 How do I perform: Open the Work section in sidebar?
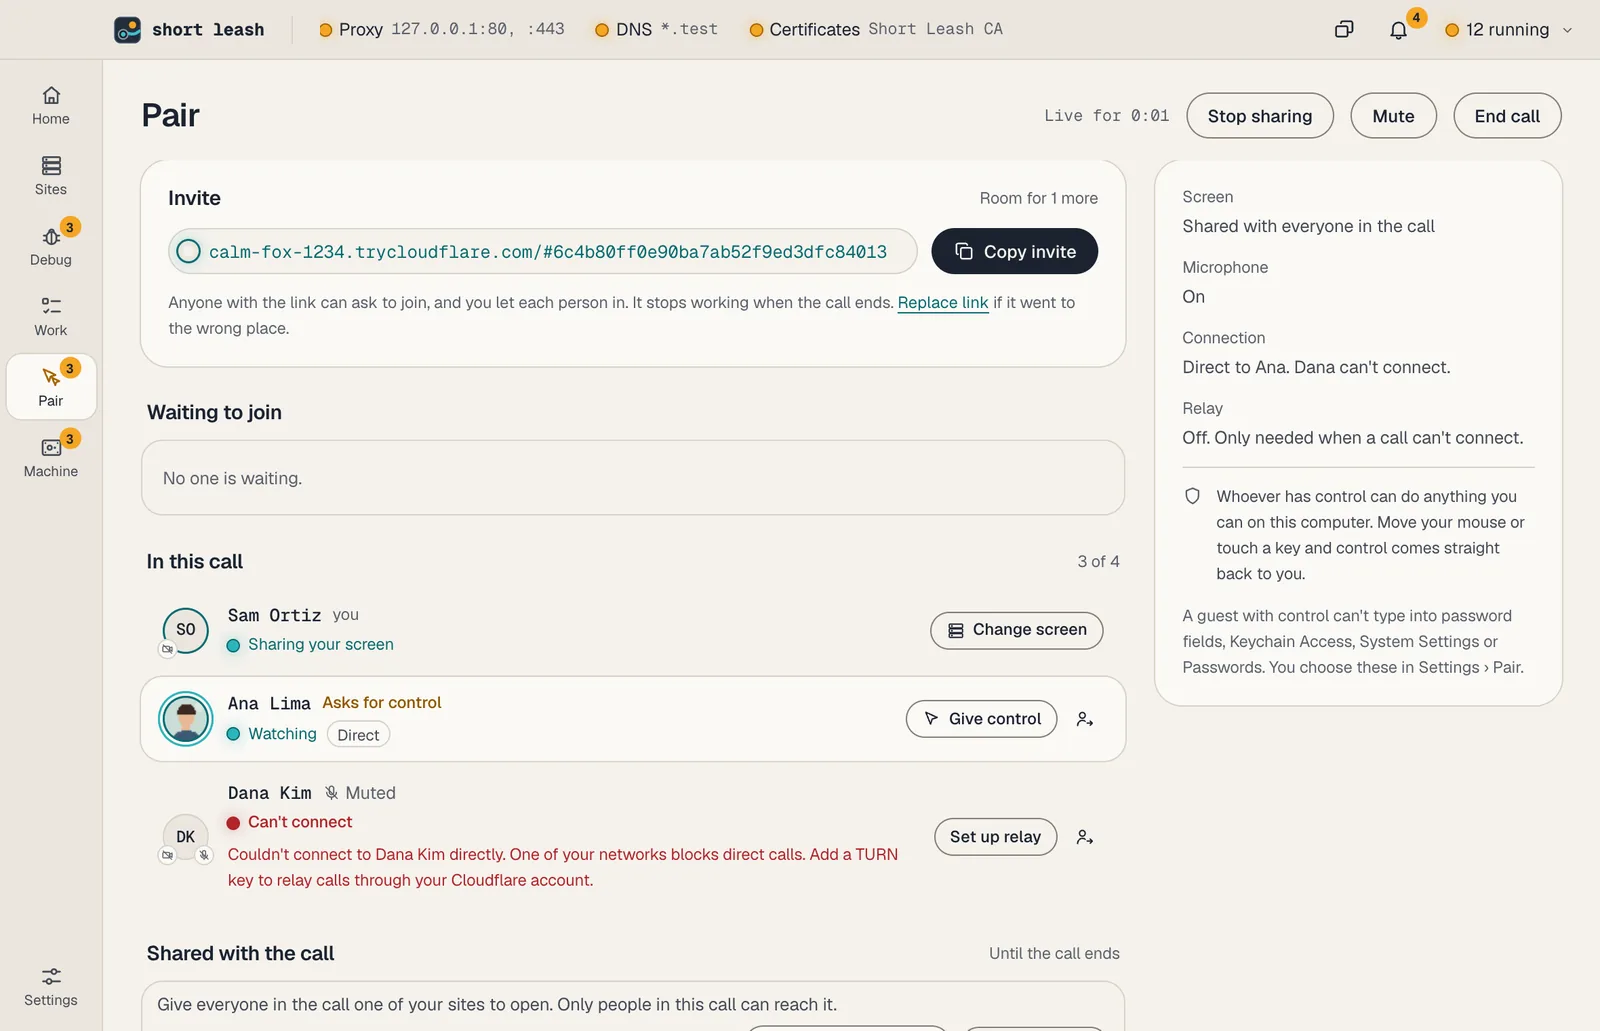pyautogui.click(x=51, y=317)
